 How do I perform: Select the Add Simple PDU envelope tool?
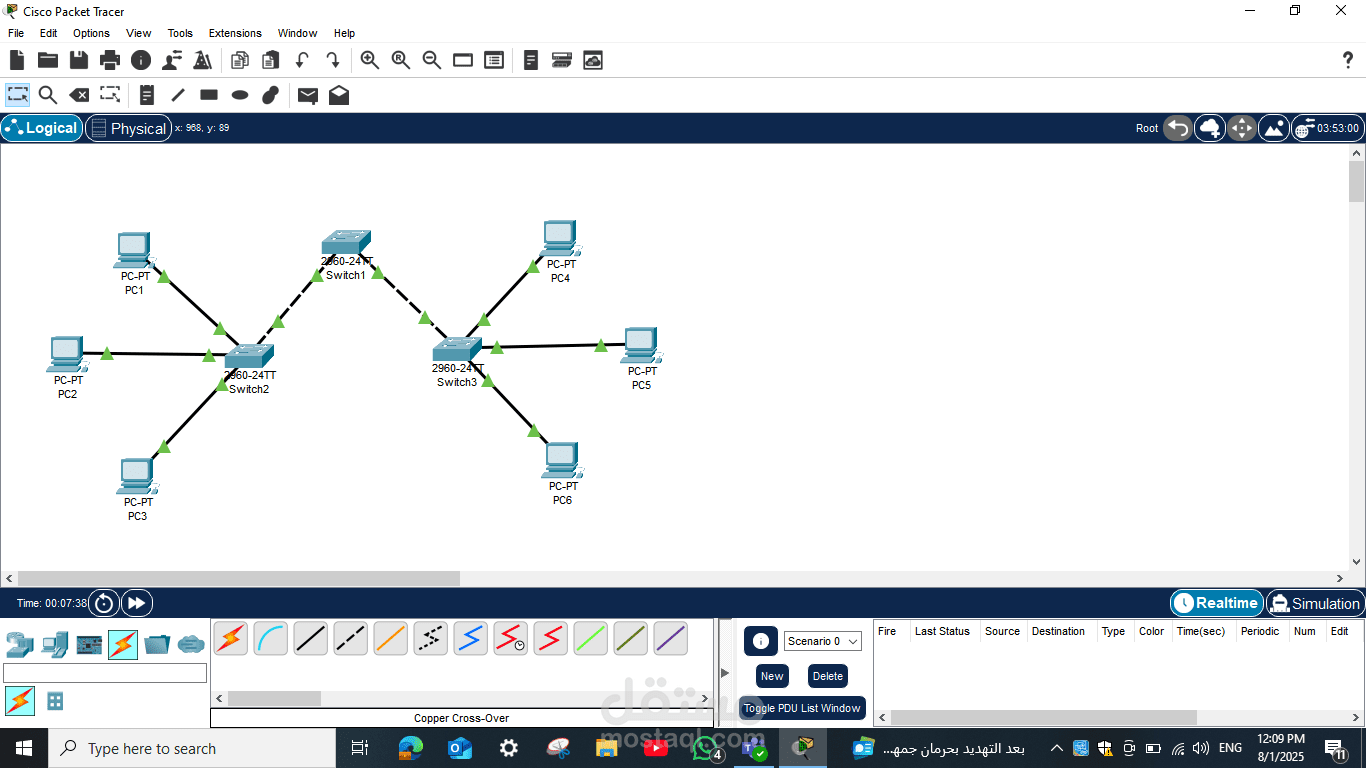point(307,95)
